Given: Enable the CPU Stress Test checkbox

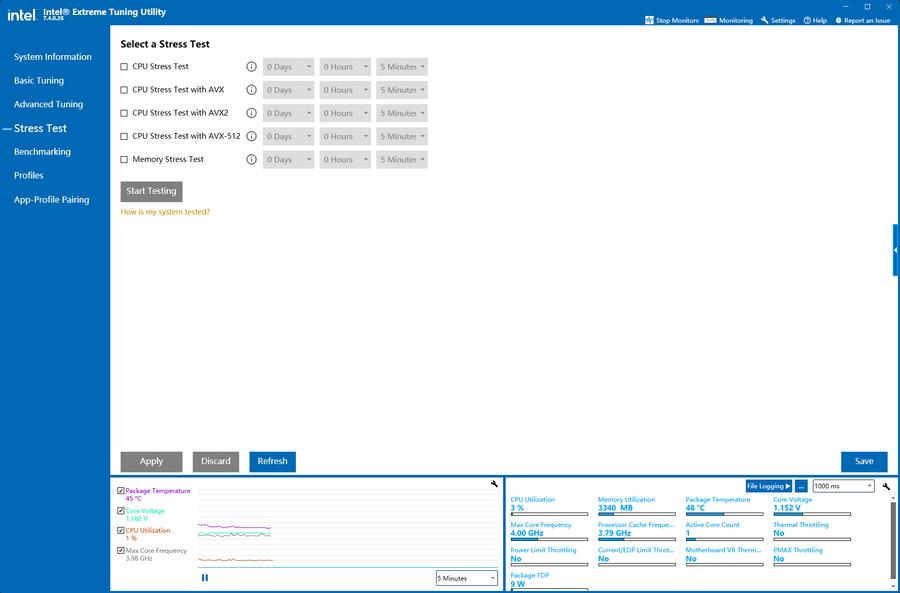Looking at the screenshot, I should click(124, 67).
